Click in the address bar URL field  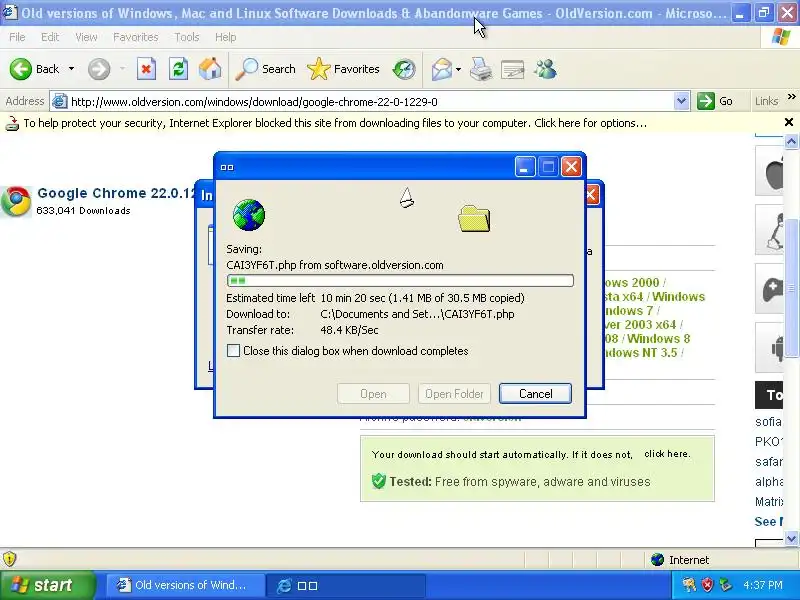pyautogui.click(x=371, y=102)
